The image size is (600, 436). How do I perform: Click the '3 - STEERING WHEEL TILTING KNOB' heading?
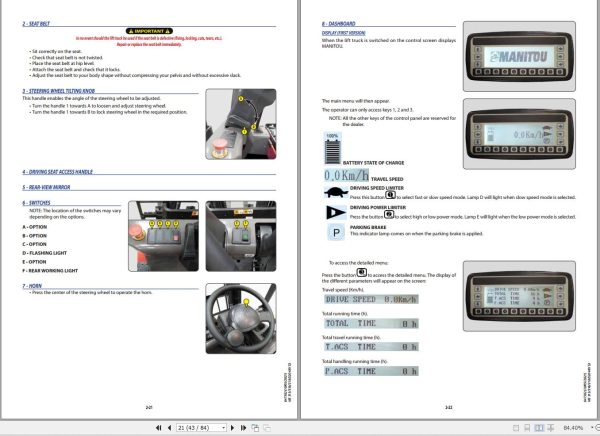[59, 91]
